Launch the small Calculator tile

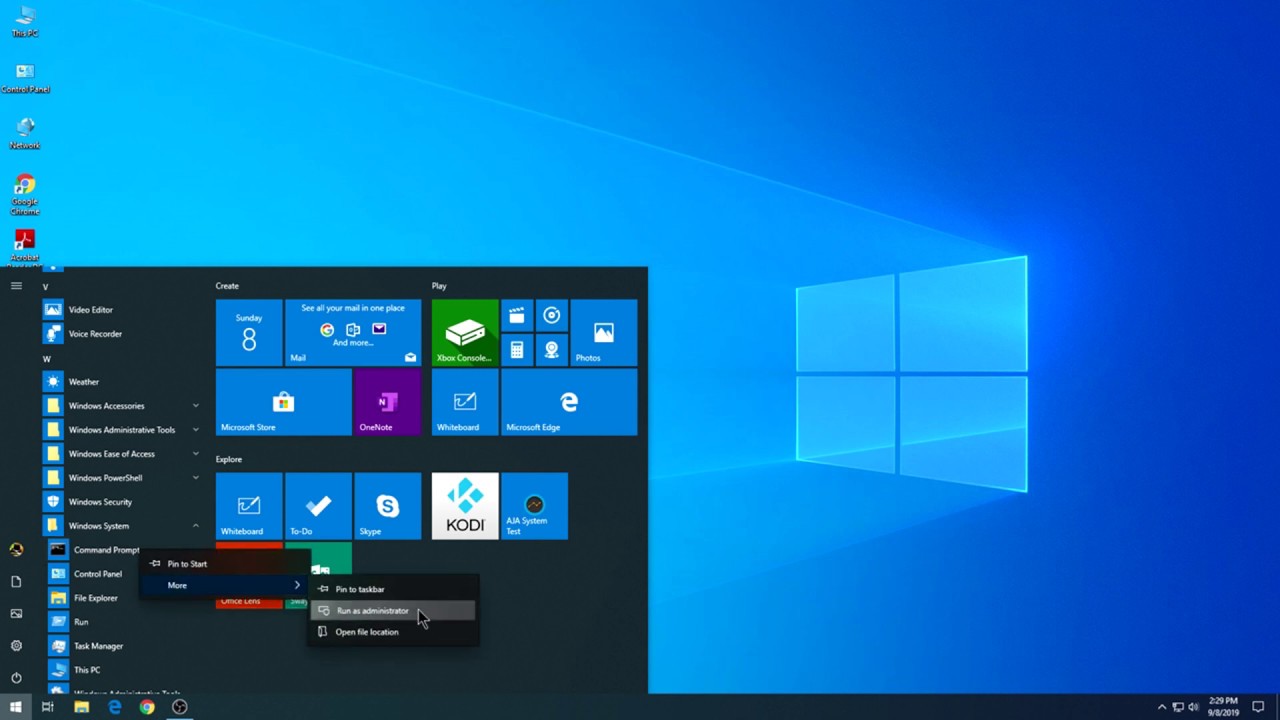517,350
